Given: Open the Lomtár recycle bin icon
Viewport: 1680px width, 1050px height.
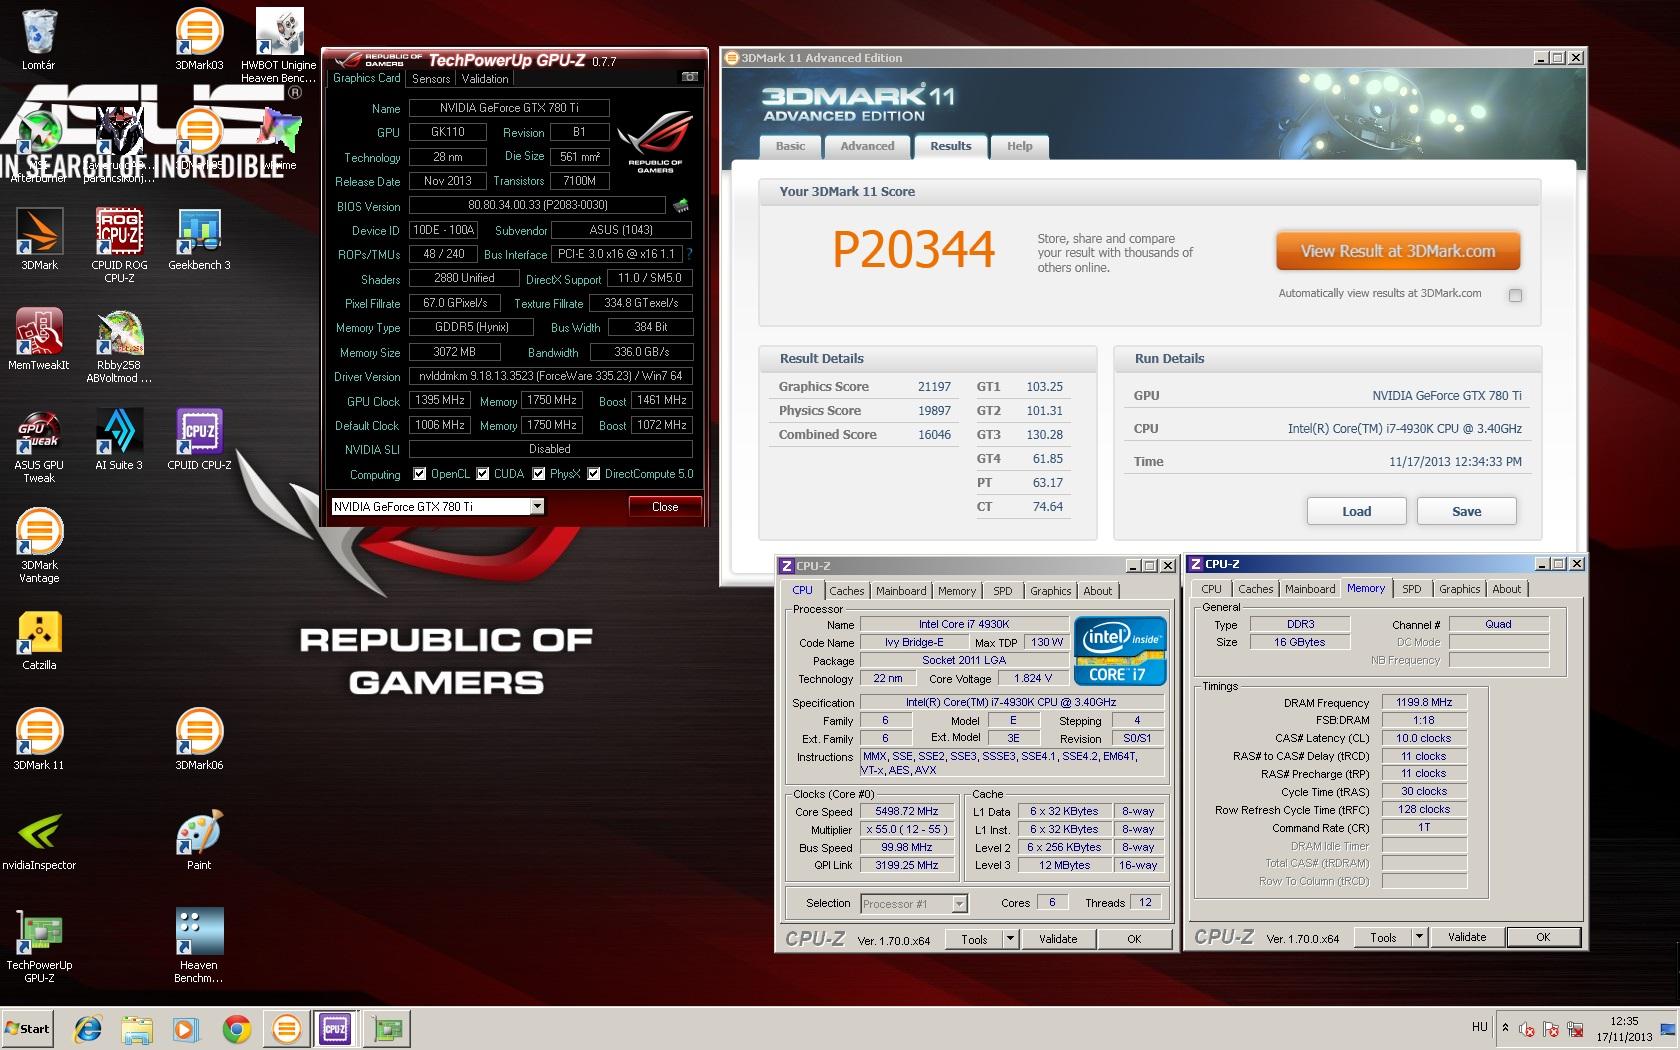Looking at the screenshot, I should click(39, 40).
